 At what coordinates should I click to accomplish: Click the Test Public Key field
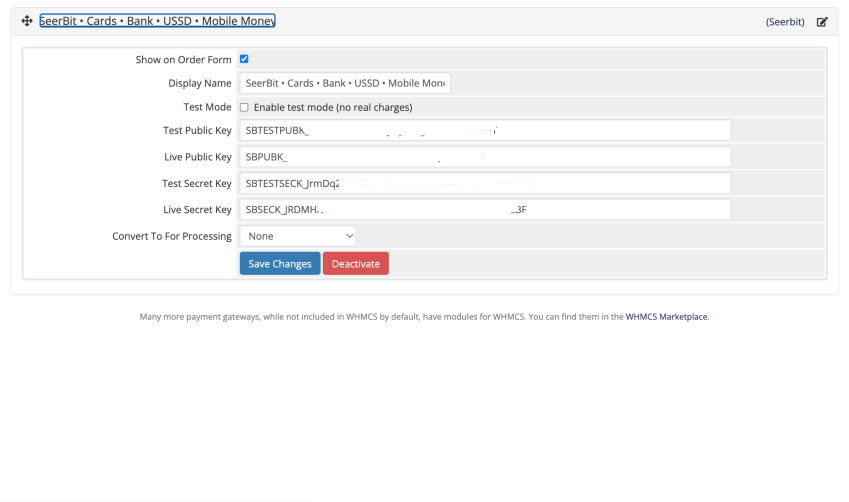click(485, 131)
